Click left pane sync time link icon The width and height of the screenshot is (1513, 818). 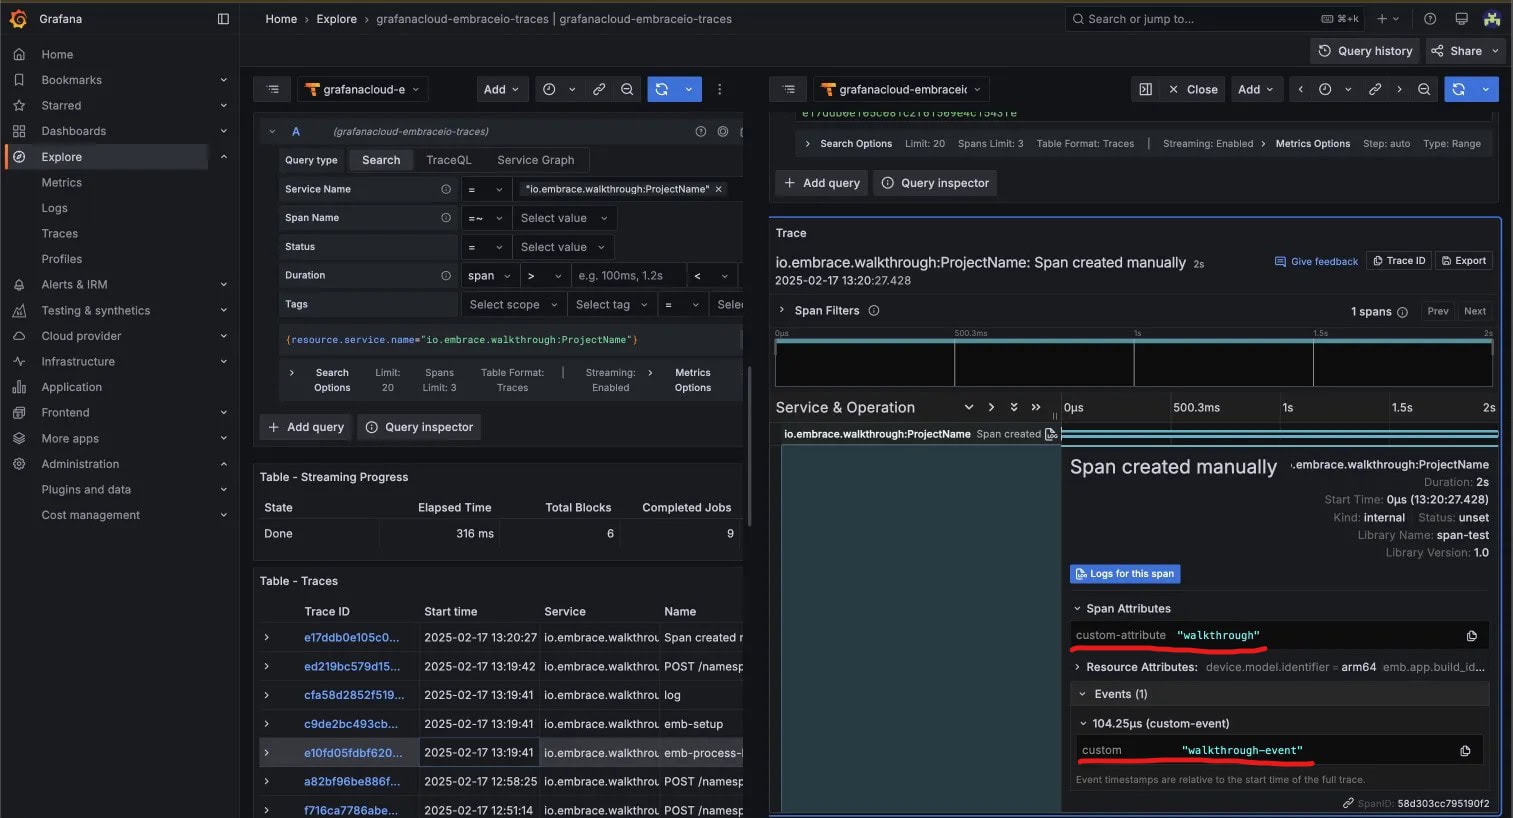[x=599, y=89]
